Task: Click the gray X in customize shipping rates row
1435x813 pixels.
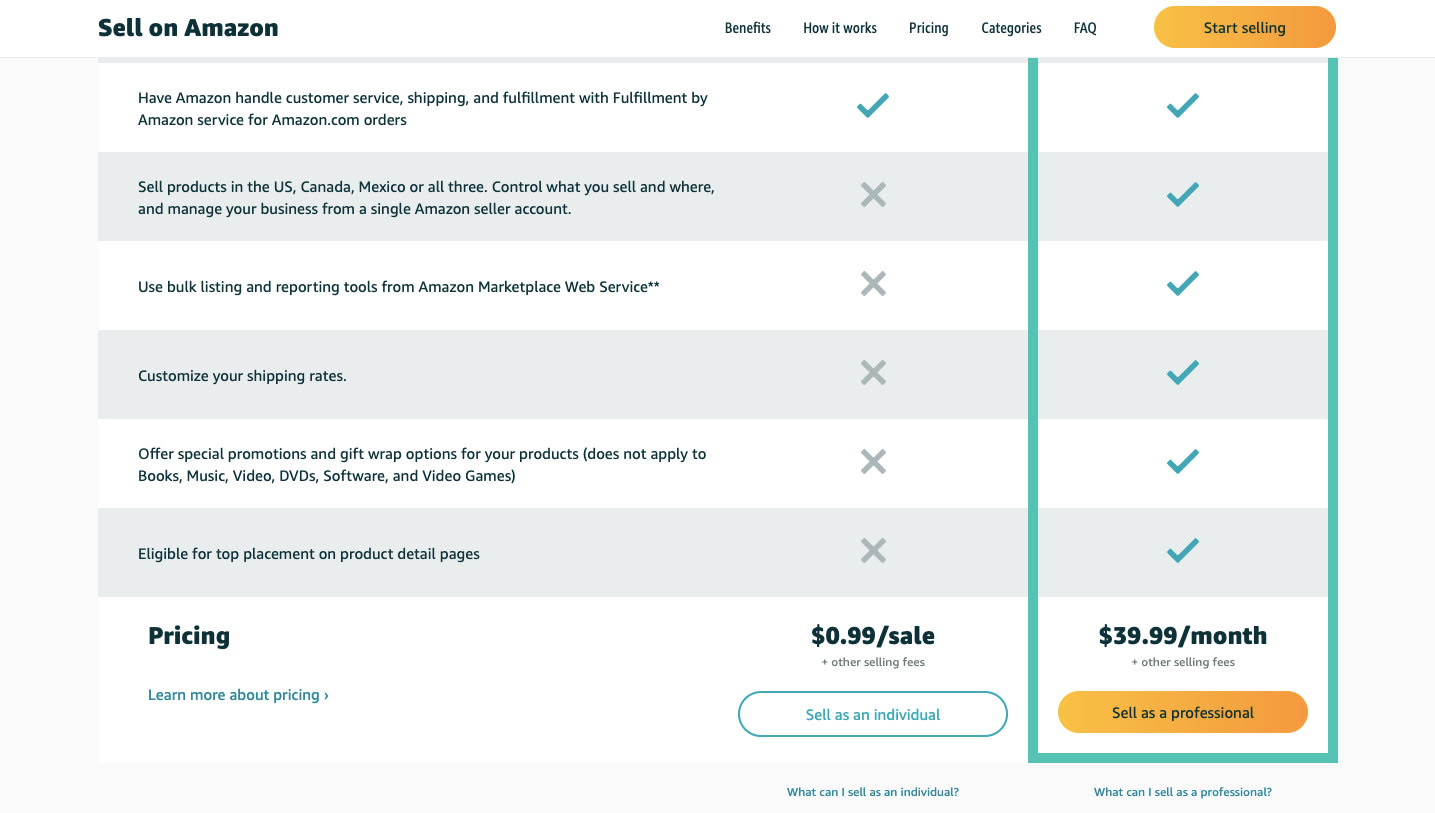Action: pos(873,373)
